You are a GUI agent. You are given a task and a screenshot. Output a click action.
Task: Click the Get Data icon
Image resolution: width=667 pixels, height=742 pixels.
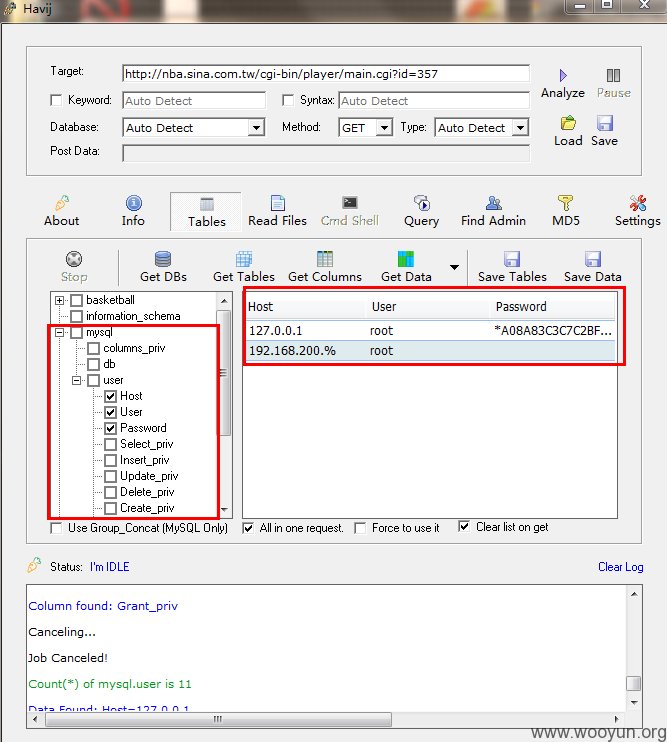pyautogui.click(x=406, y=259)
